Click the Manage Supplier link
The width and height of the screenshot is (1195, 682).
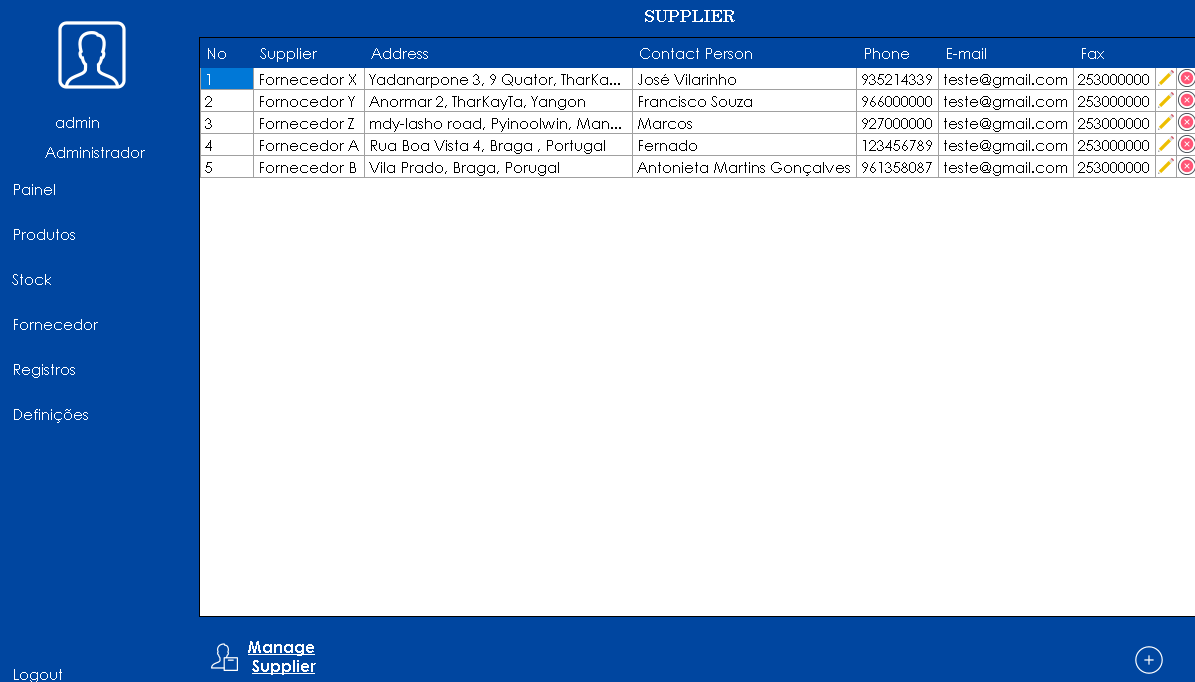pyautogui.click(x=282, y=657)
